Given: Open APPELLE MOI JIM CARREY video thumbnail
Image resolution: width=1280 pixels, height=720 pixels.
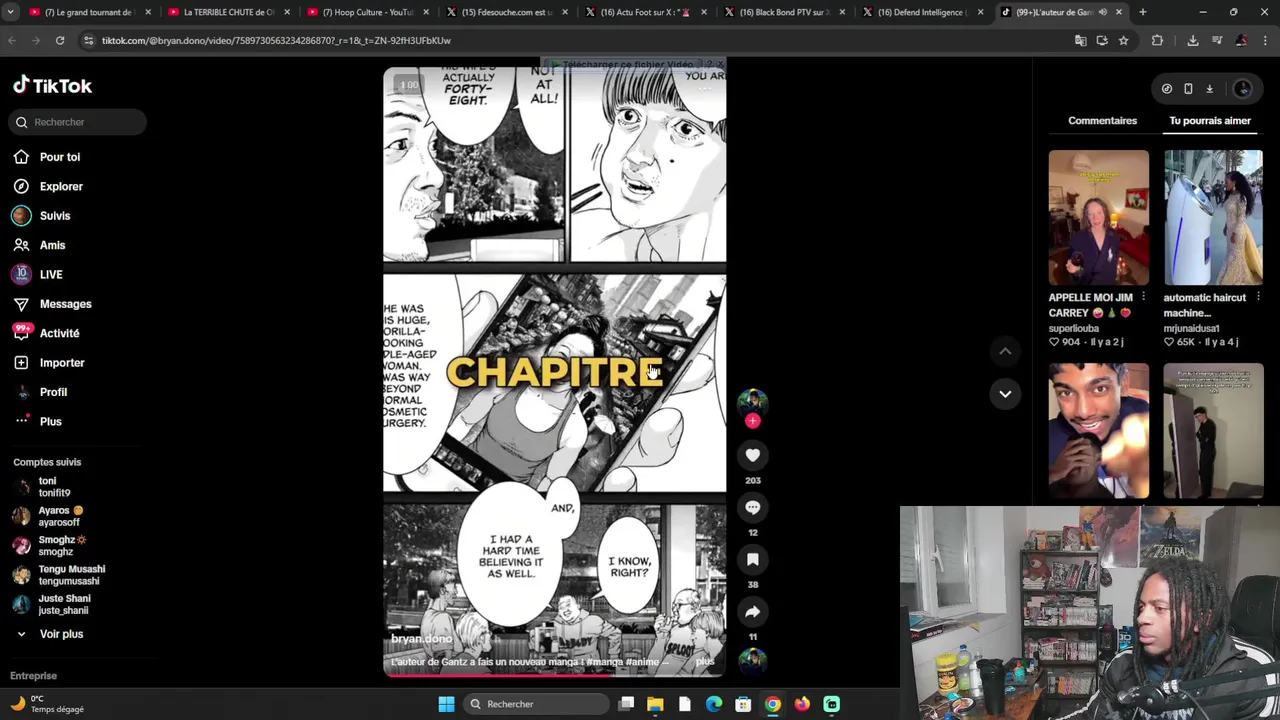Looking at the screenshot, I should click(1099, 218).
